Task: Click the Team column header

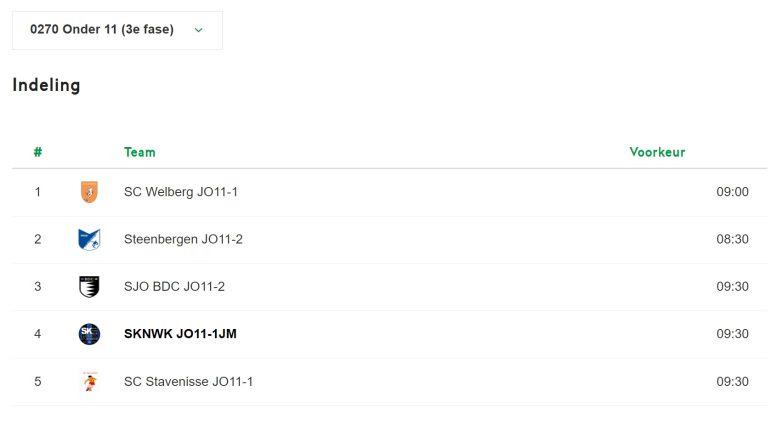Action: pyautogui.click(x=140, y=152)
